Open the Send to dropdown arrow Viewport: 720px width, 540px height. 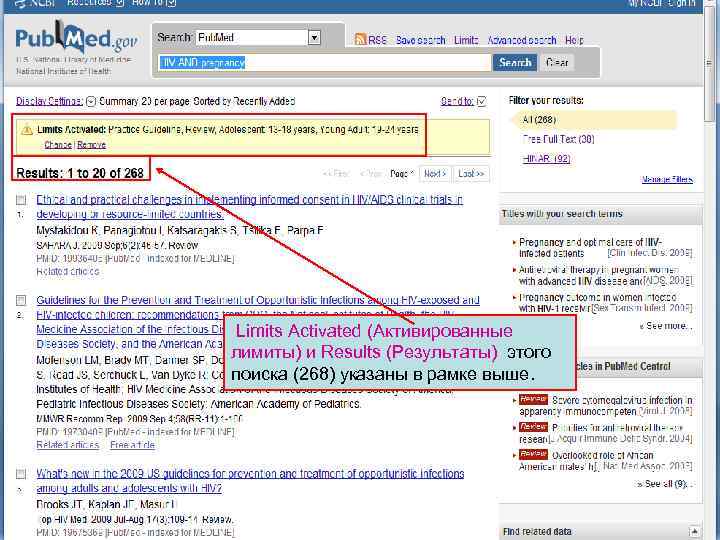click(481, 101)
